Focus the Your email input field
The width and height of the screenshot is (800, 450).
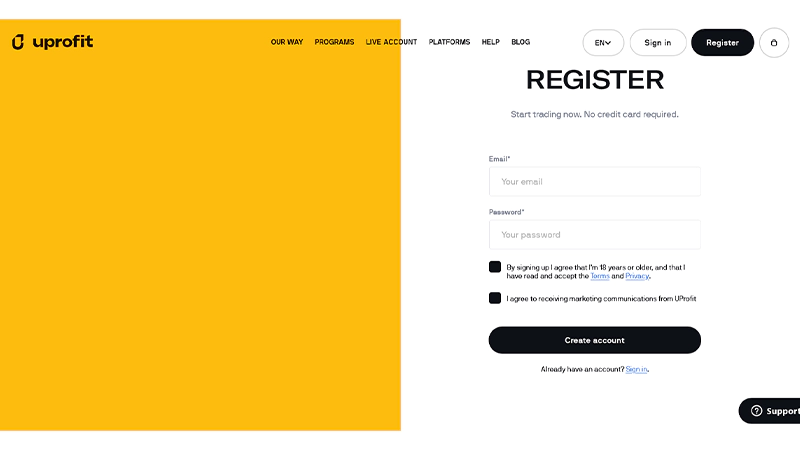click(x=594, y=182)
